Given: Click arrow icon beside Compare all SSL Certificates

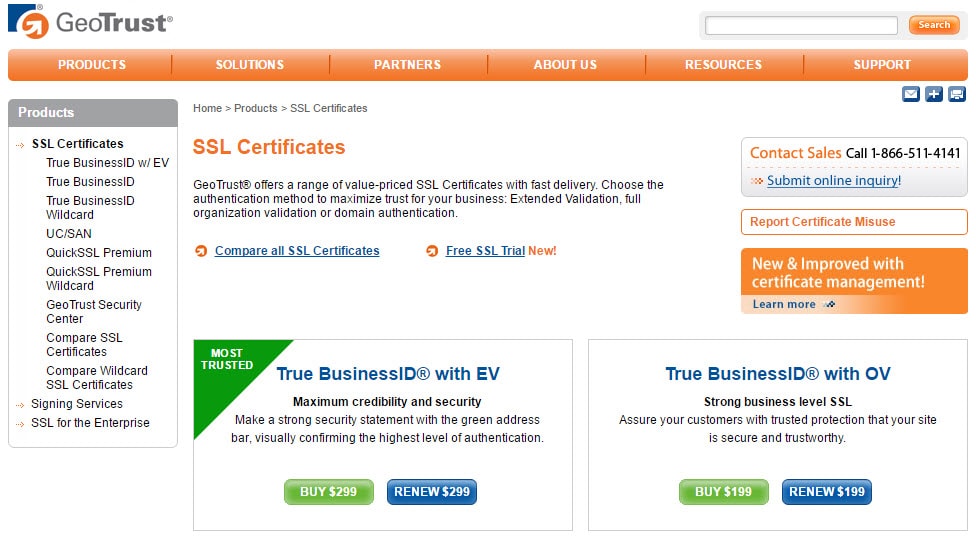Looking at the screenshot, I should point(201,251).
